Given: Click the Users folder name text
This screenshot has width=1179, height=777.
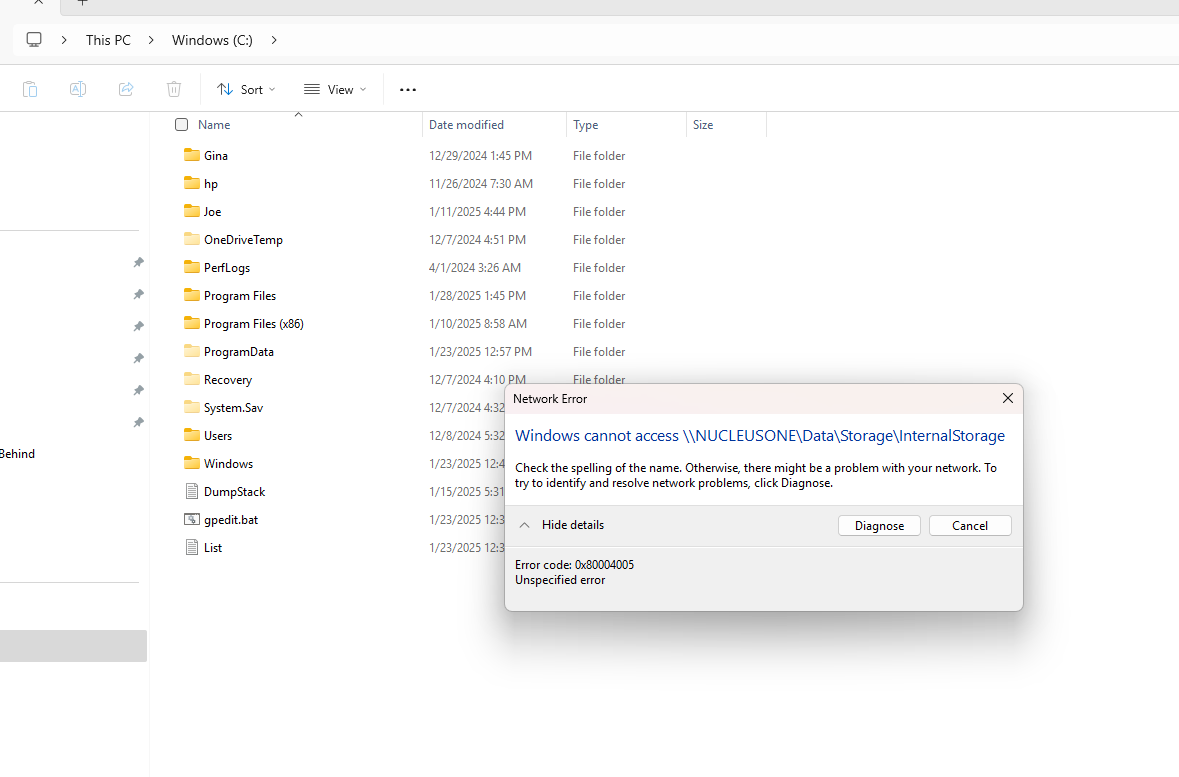Looking at the screenshot, I should coord(218,436).
